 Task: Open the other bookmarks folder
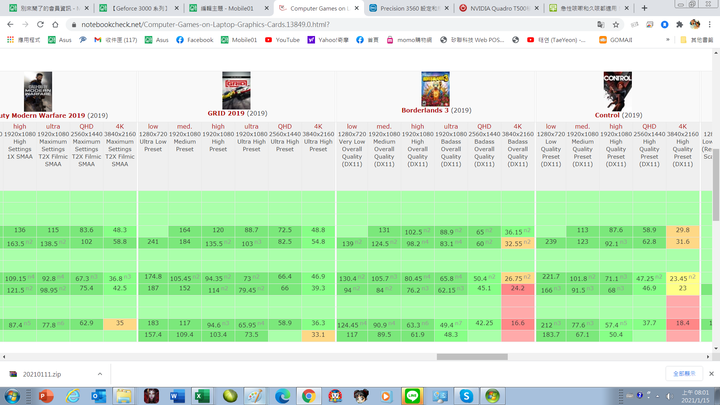point(697,40)
